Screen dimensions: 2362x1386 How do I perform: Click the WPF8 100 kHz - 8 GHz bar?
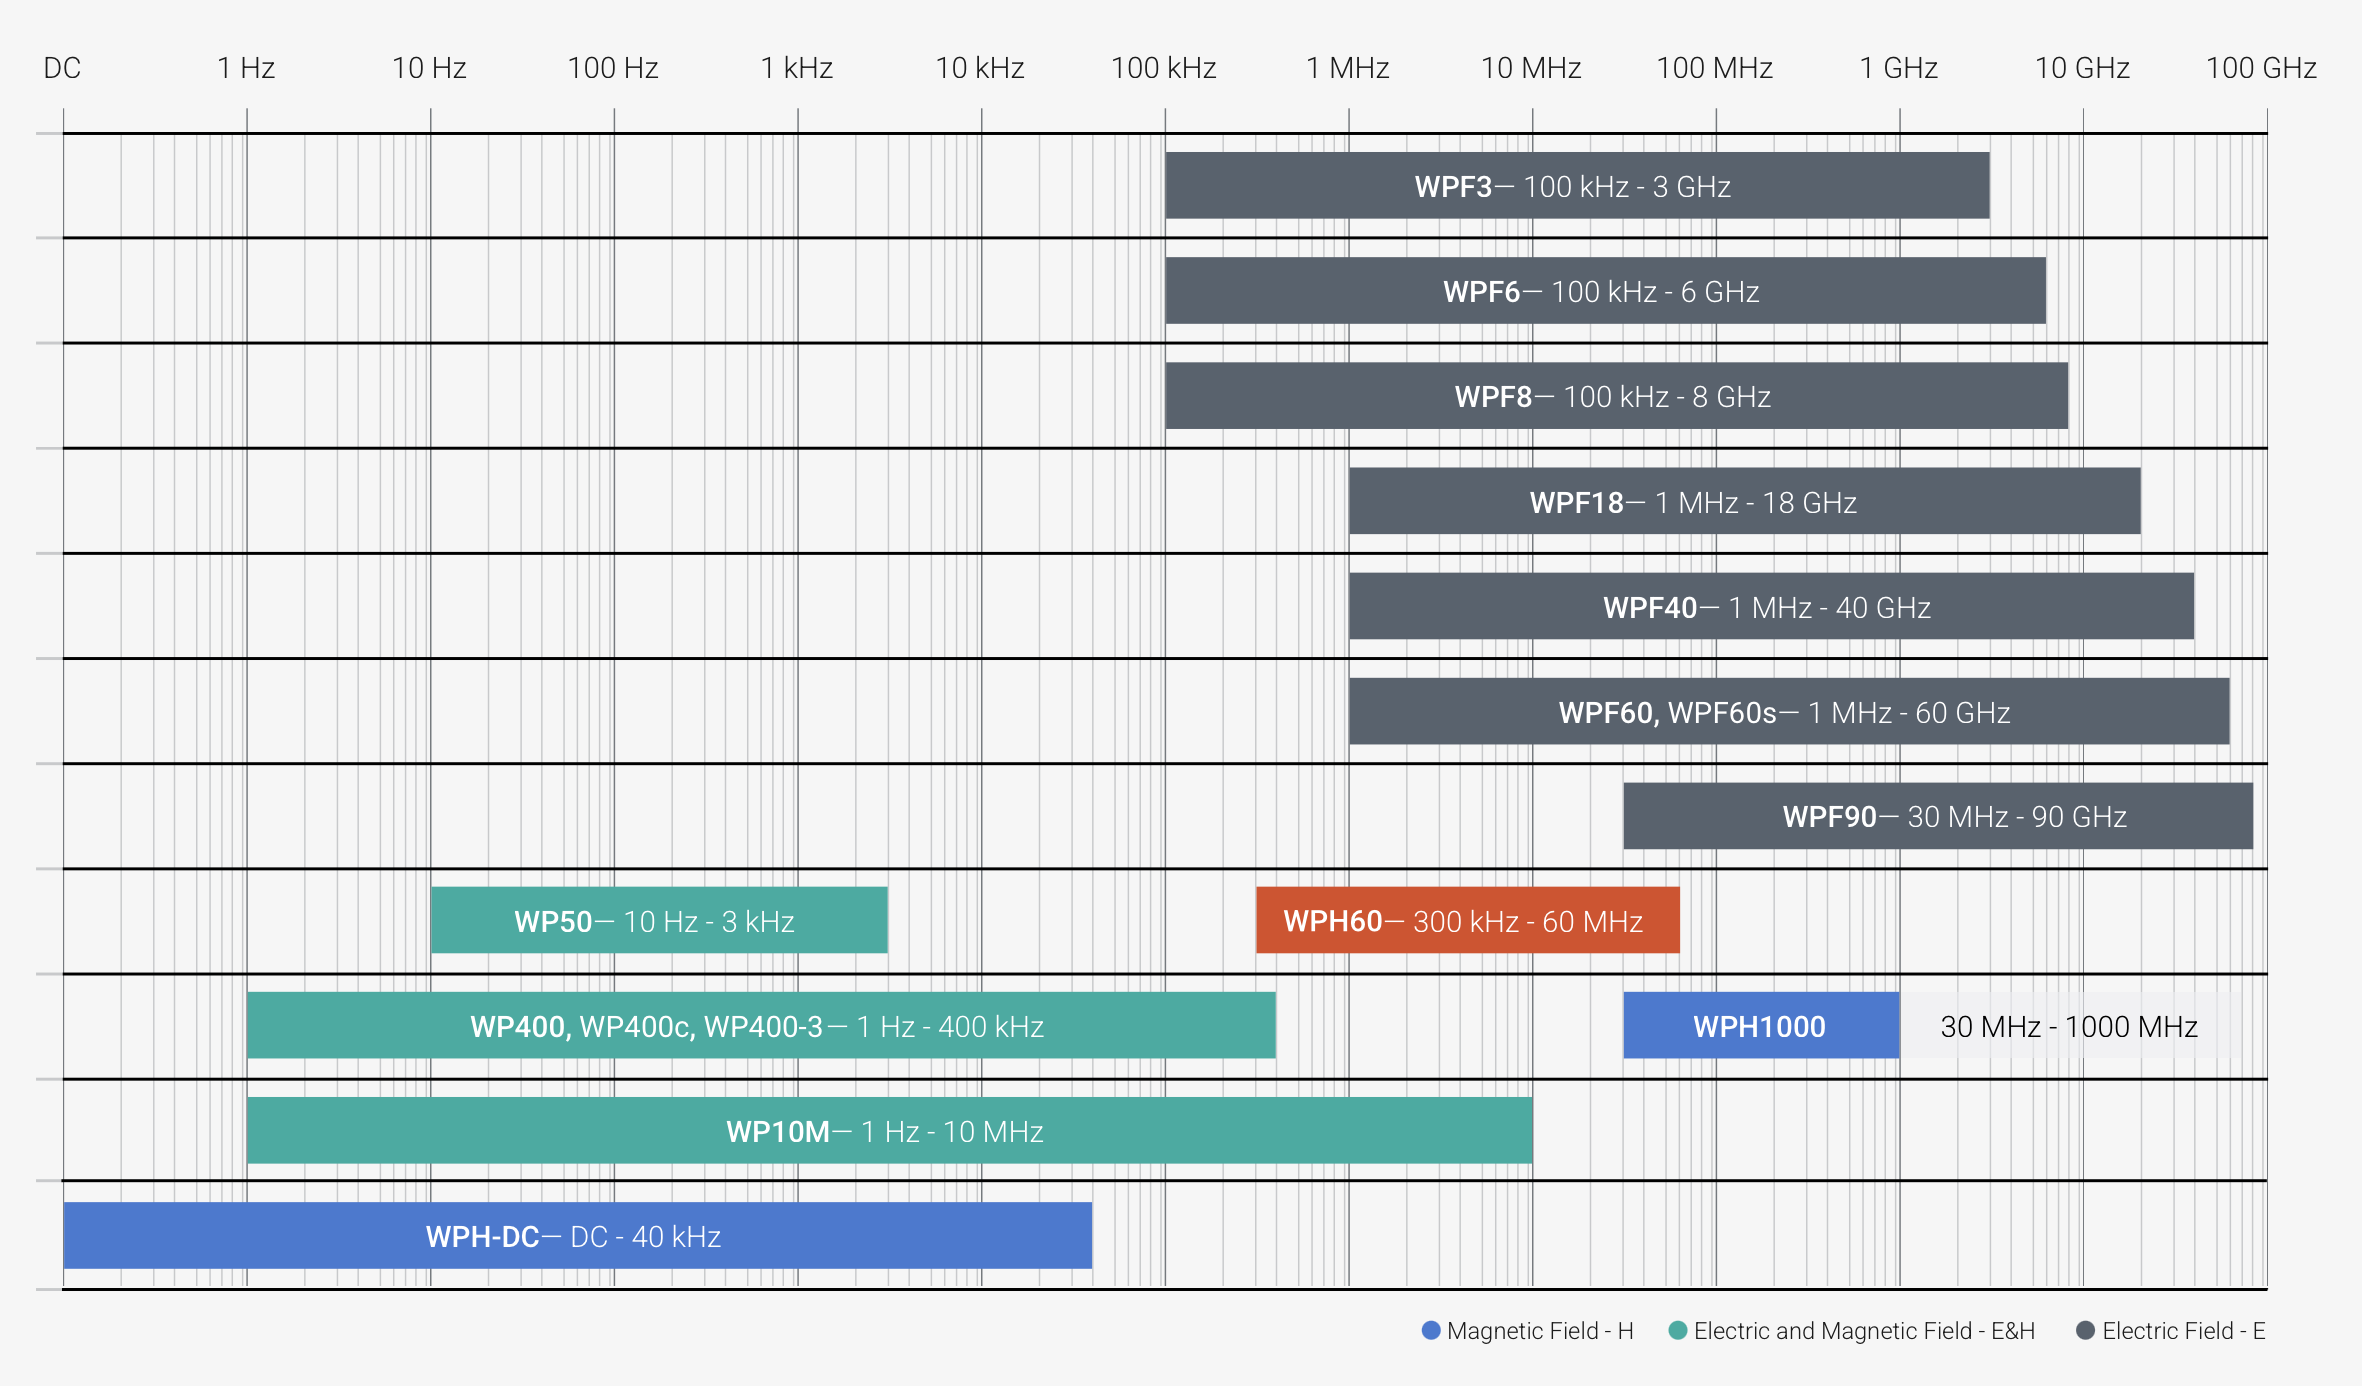pos(1615,396)
